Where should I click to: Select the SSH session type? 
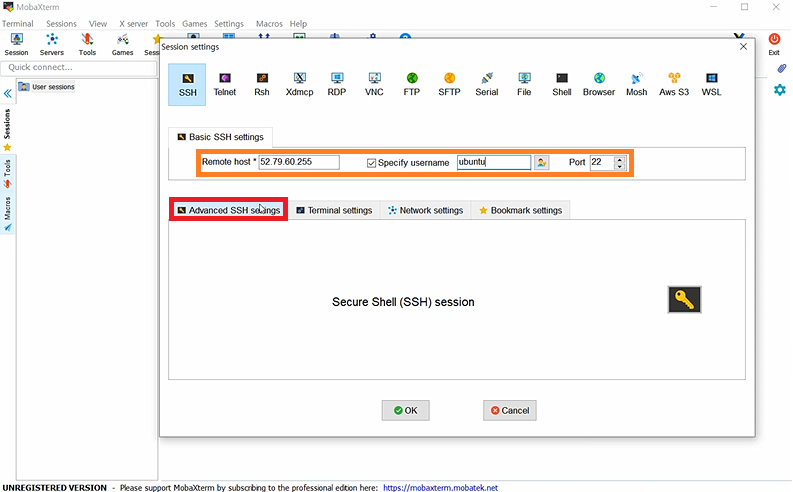(187, 84)
